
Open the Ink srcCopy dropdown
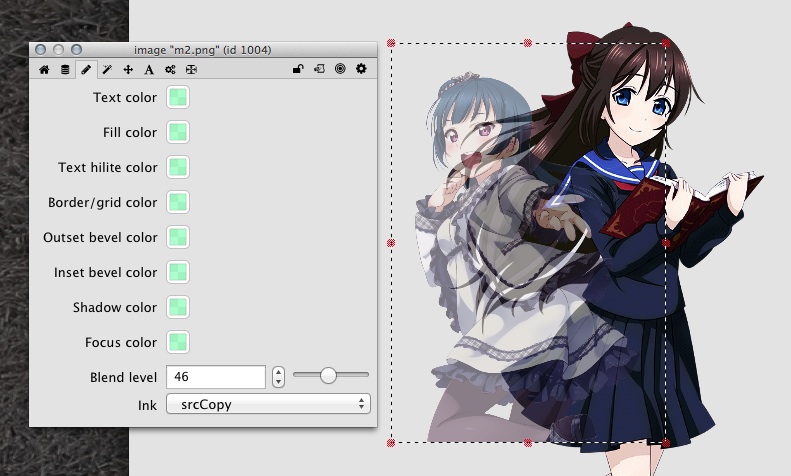point(268,404)
